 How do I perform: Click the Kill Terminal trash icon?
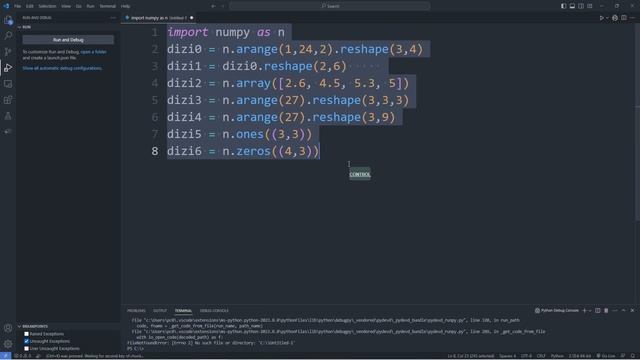coord(606,311)
